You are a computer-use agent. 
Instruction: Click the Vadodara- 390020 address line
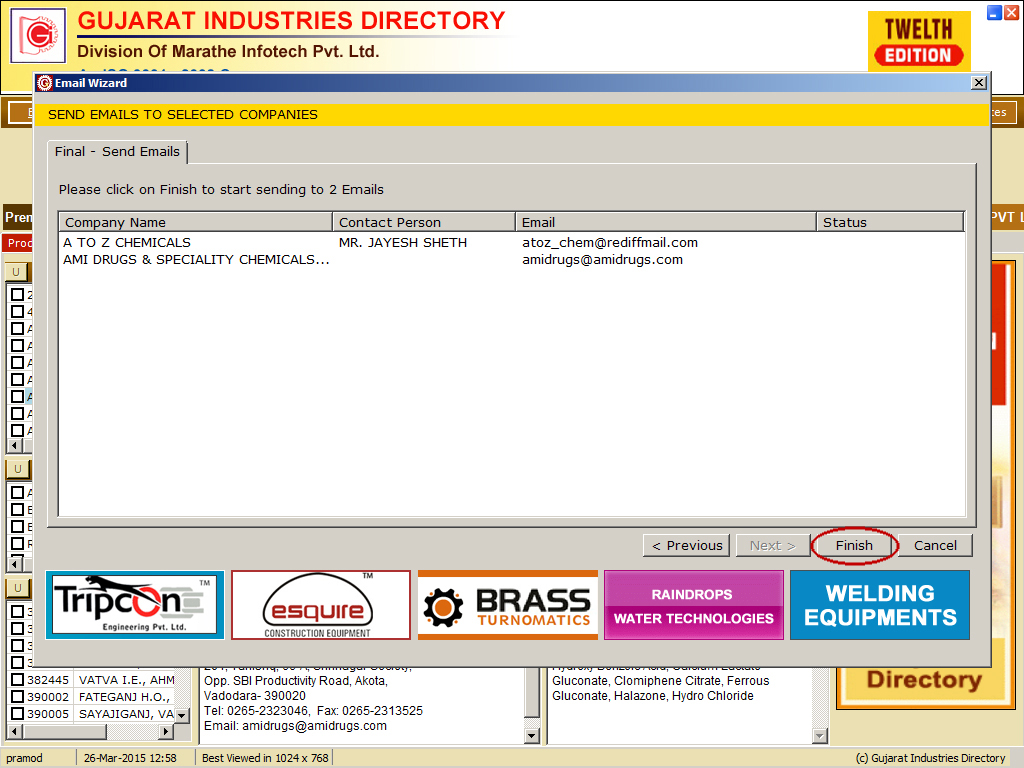click(255, 696)
